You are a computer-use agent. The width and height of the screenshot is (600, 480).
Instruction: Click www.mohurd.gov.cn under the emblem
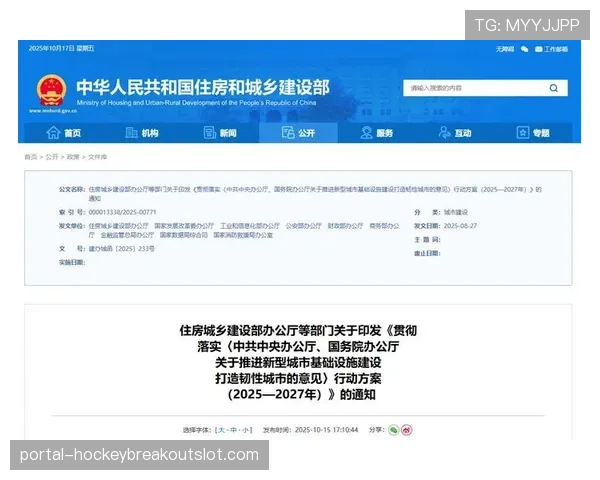53,111
